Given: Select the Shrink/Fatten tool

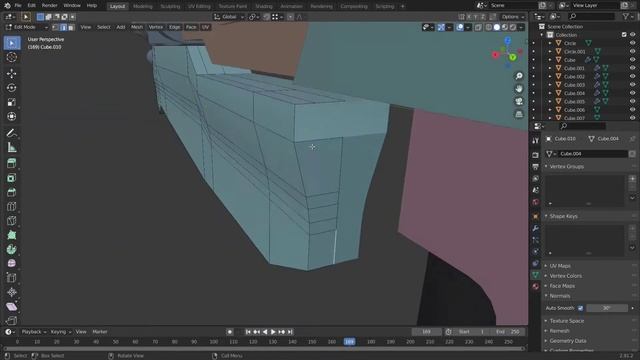Looking at the screenshot, I should (x=11, y=292).
